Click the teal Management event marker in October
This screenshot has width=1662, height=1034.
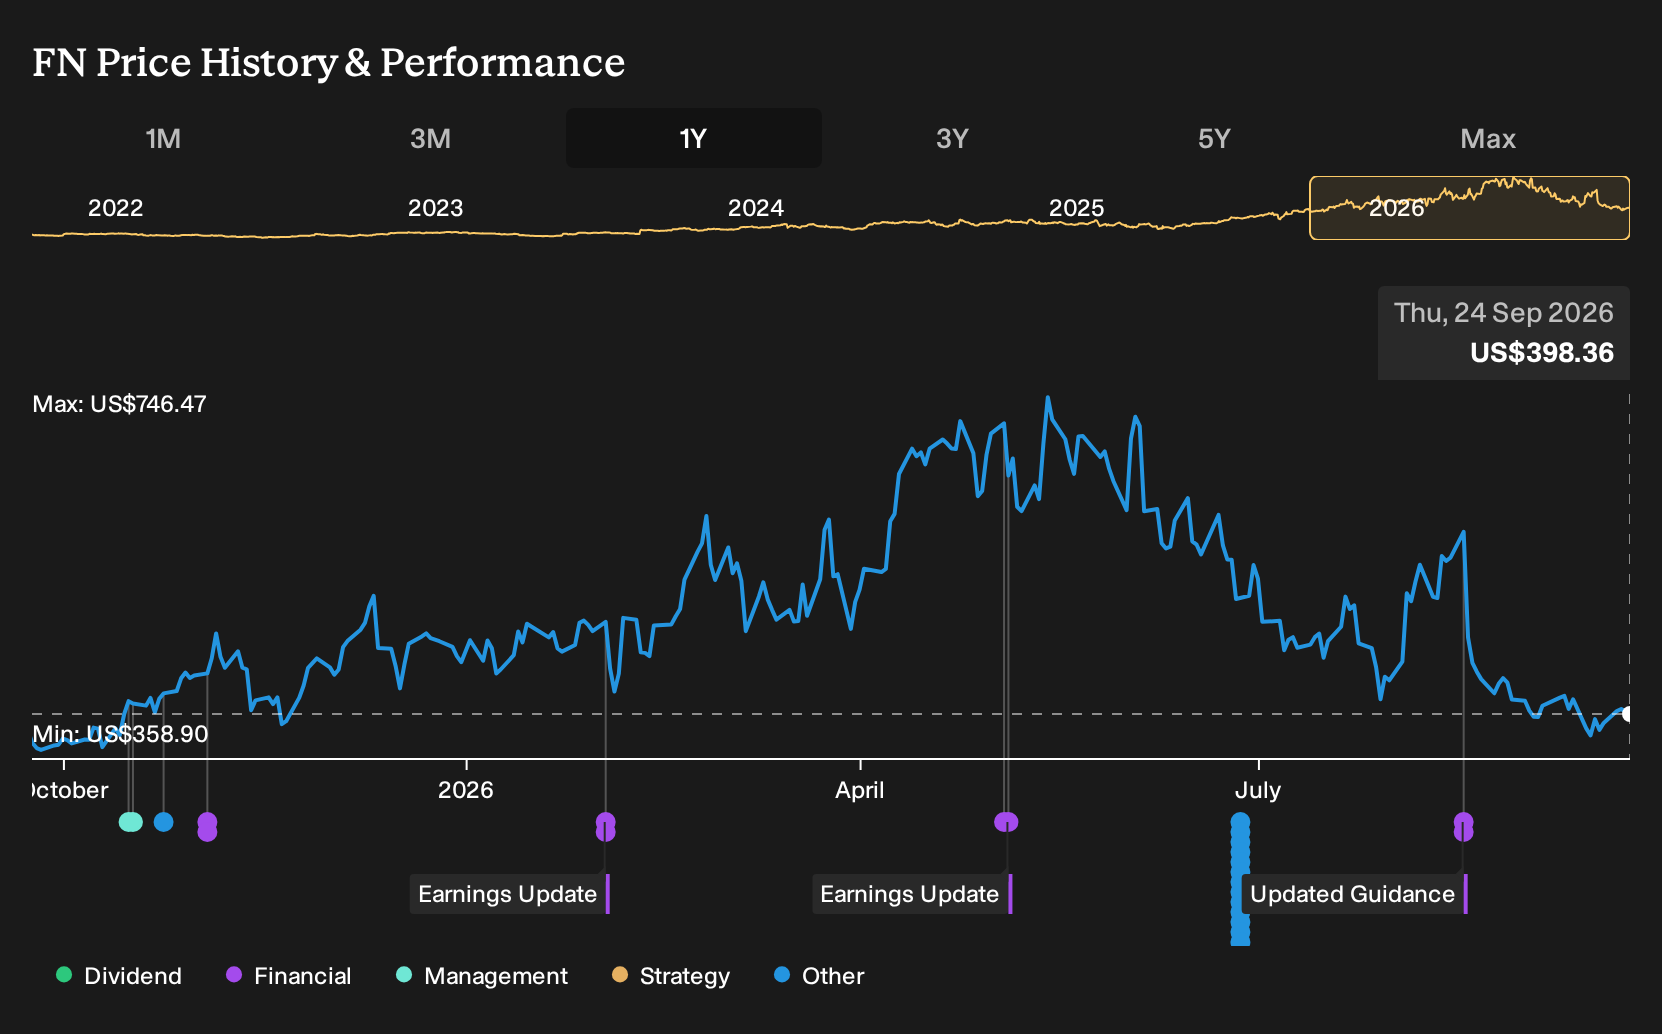click(131, 822)
